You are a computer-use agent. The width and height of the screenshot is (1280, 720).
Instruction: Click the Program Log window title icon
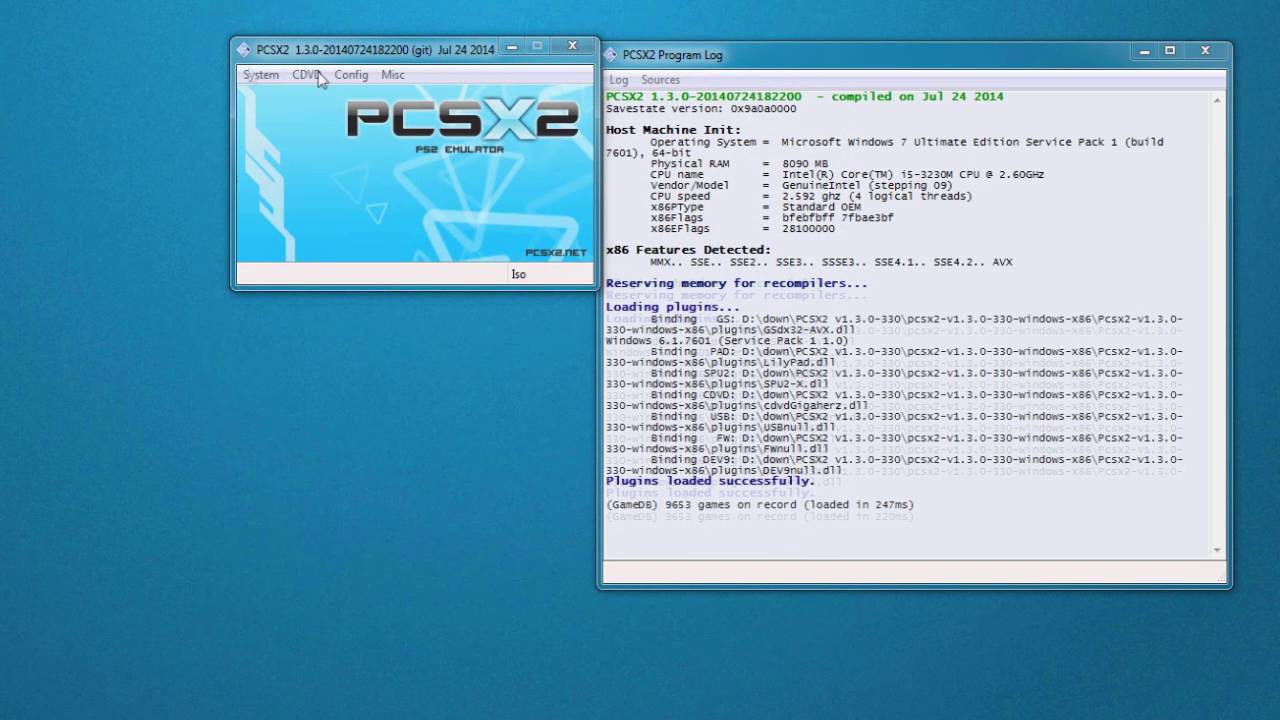[611, 55]
